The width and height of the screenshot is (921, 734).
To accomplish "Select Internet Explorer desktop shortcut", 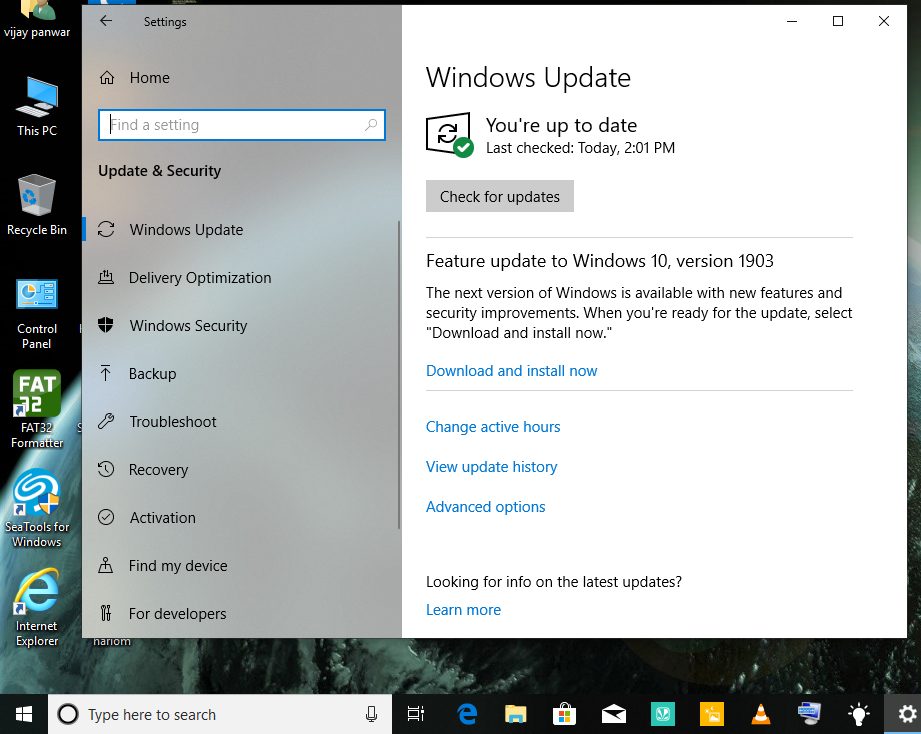I will click(x=36, y=608).
